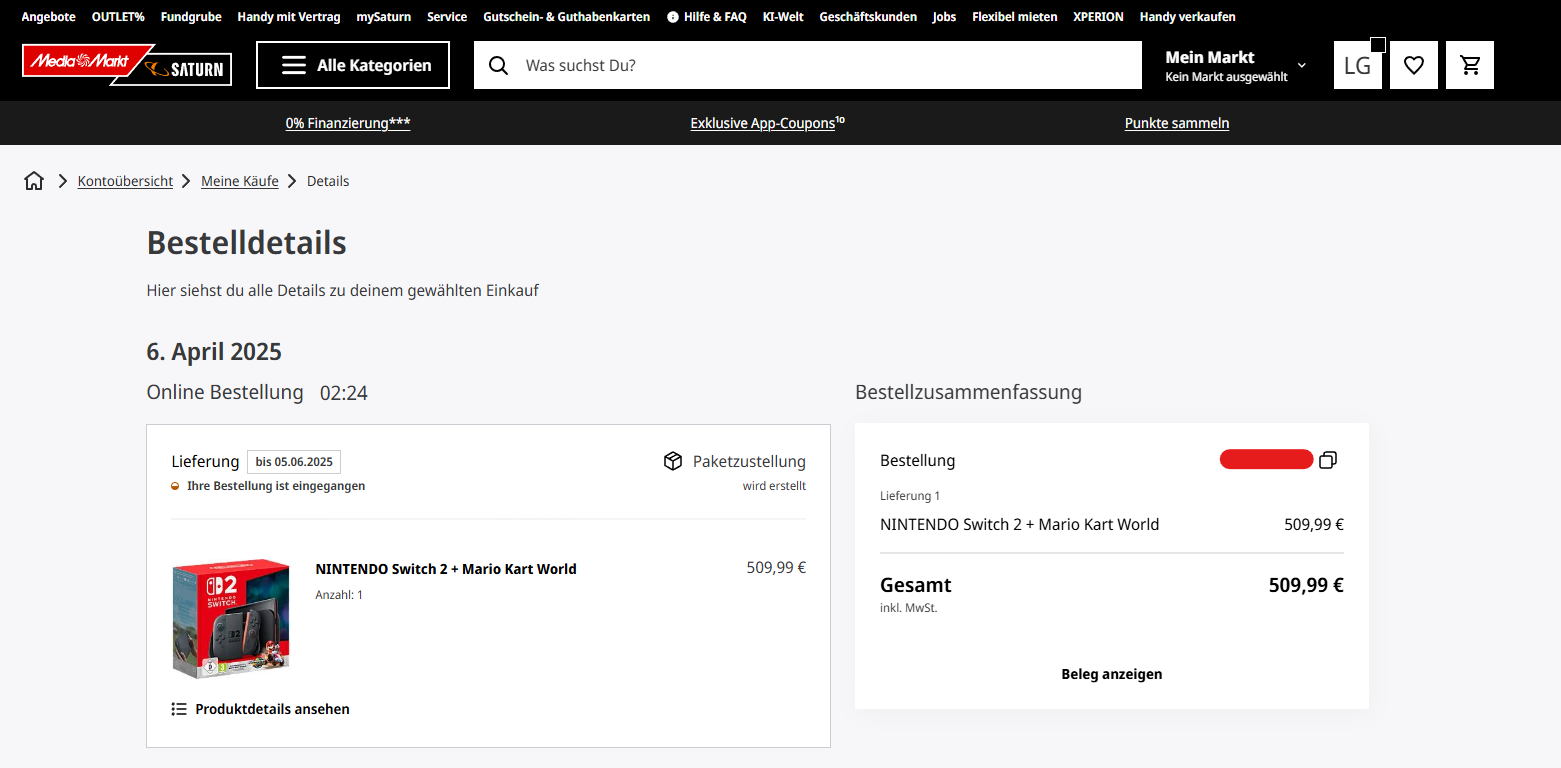Go to Kontoübersicht breadcrumb link
Viewport: 1561px width, 768px height.
(x=125, y=181)
